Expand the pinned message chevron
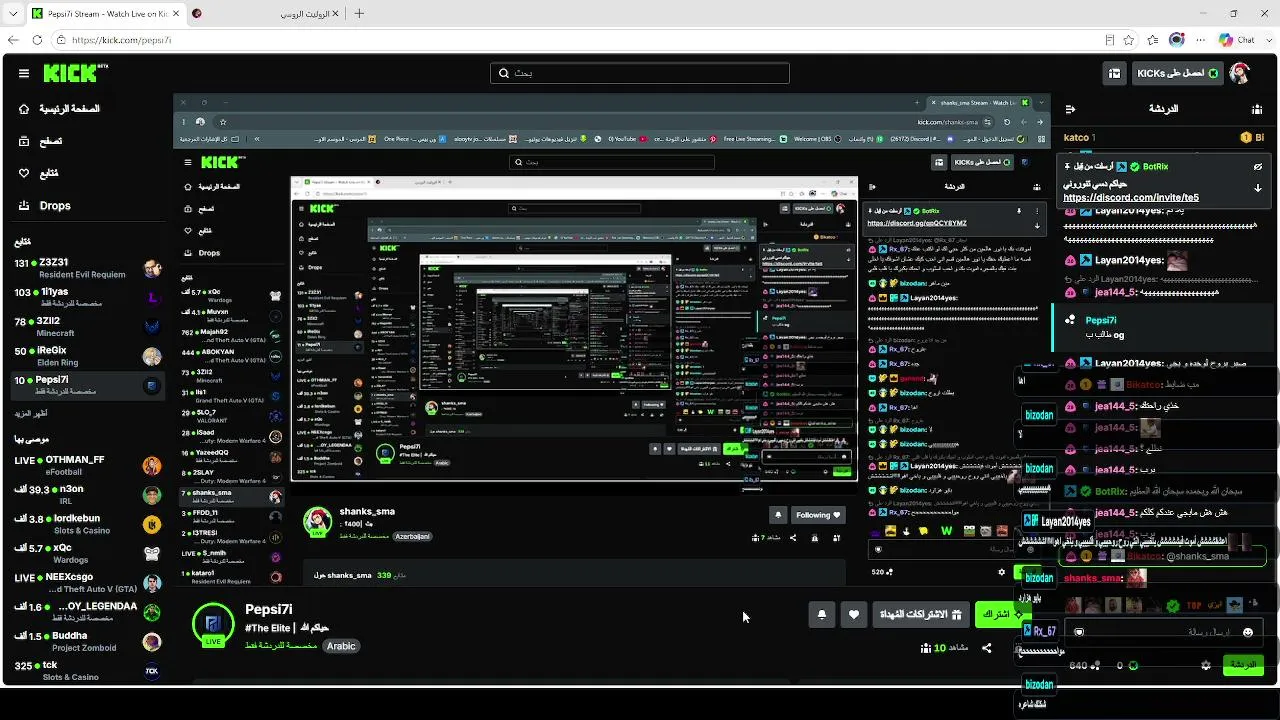 [x=1258, y=188]
